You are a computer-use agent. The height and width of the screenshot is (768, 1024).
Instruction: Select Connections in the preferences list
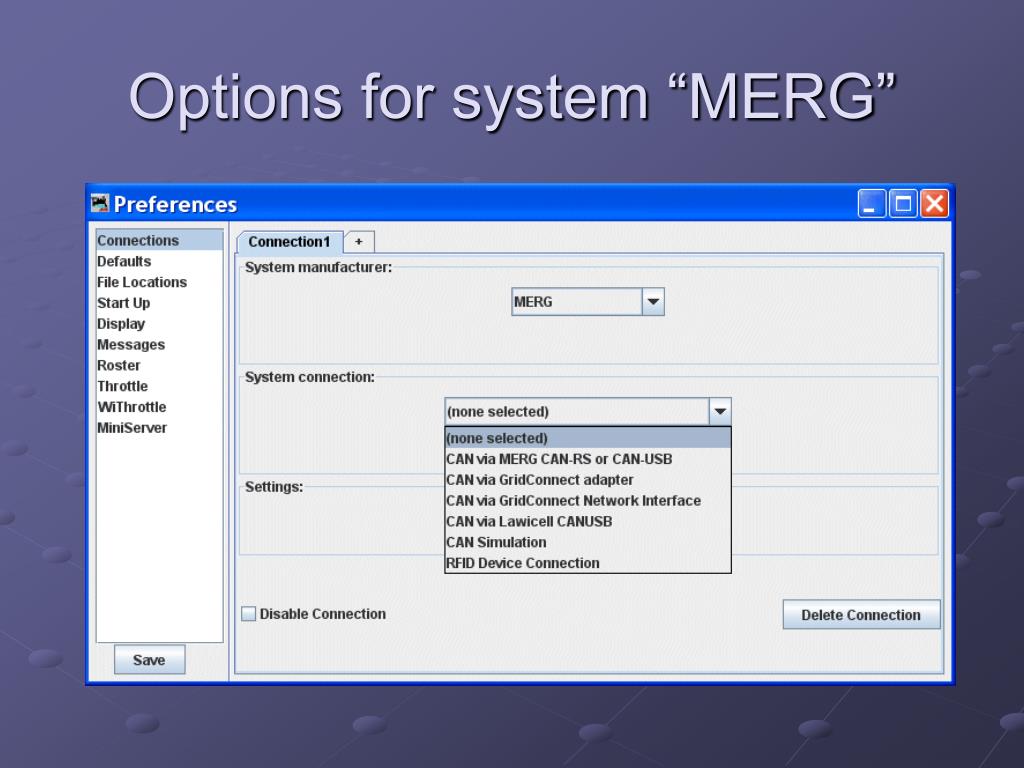(159, 240)
